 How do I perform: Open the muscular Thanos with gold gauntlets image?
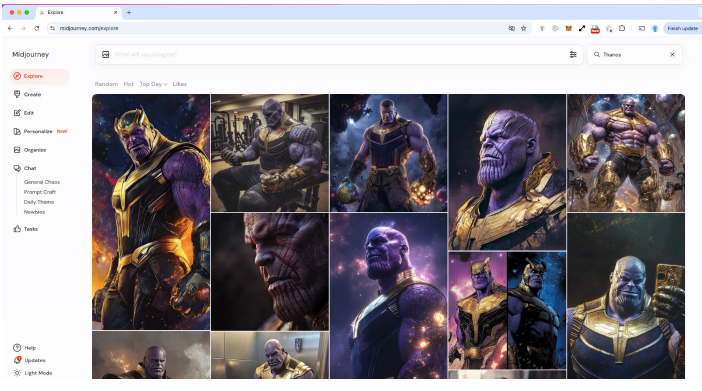click(626, 153)
